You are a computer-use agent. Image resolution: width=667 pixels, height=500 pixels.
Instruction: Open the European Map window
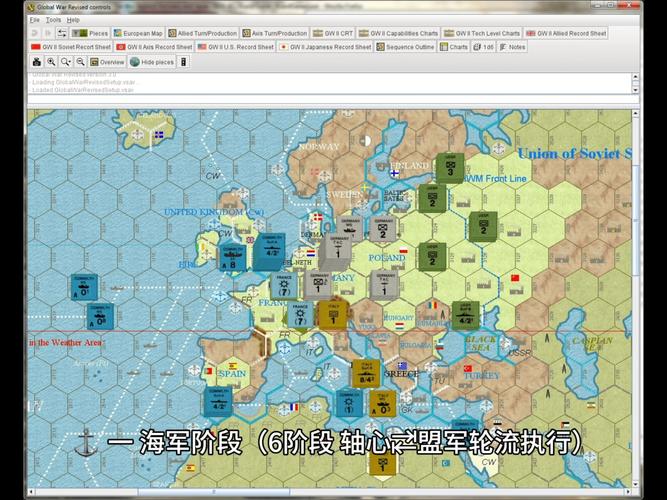138,33
